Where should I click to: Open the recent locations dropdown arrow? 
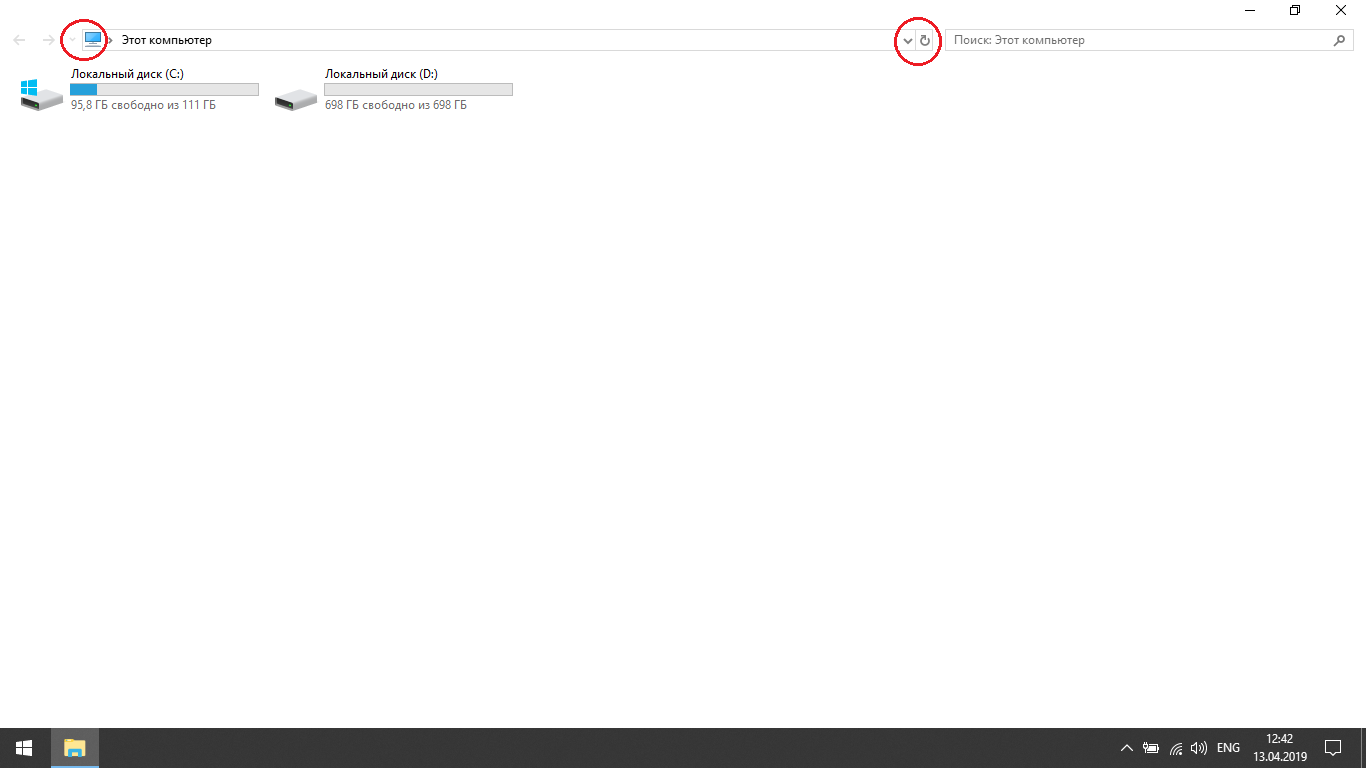click(72, 40)
